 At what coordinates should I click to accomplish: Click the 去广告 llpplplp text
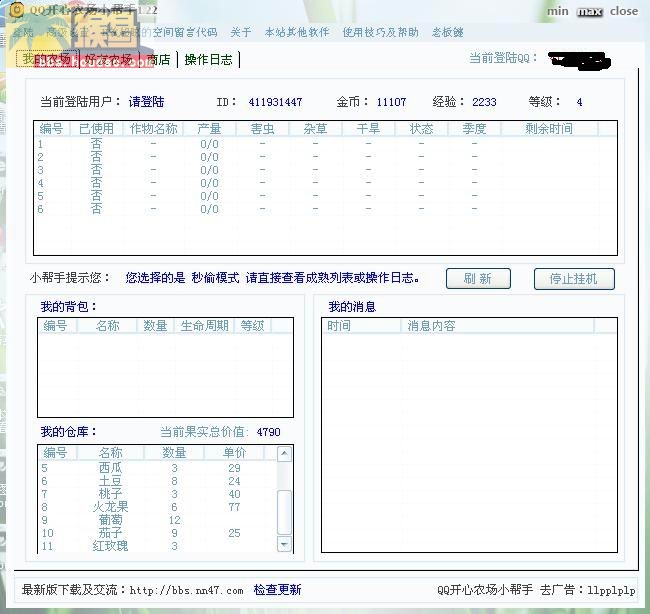tap(587, 590)
